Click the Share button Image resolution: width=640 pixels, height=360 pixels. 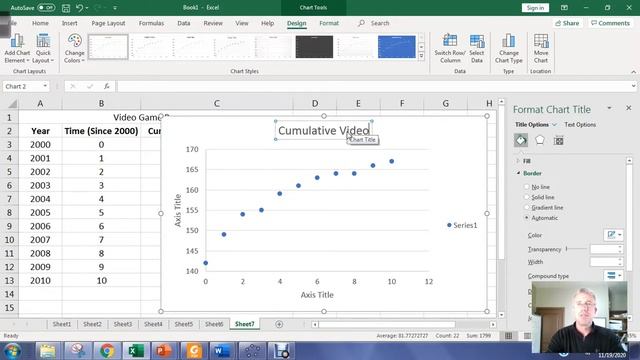567,23
